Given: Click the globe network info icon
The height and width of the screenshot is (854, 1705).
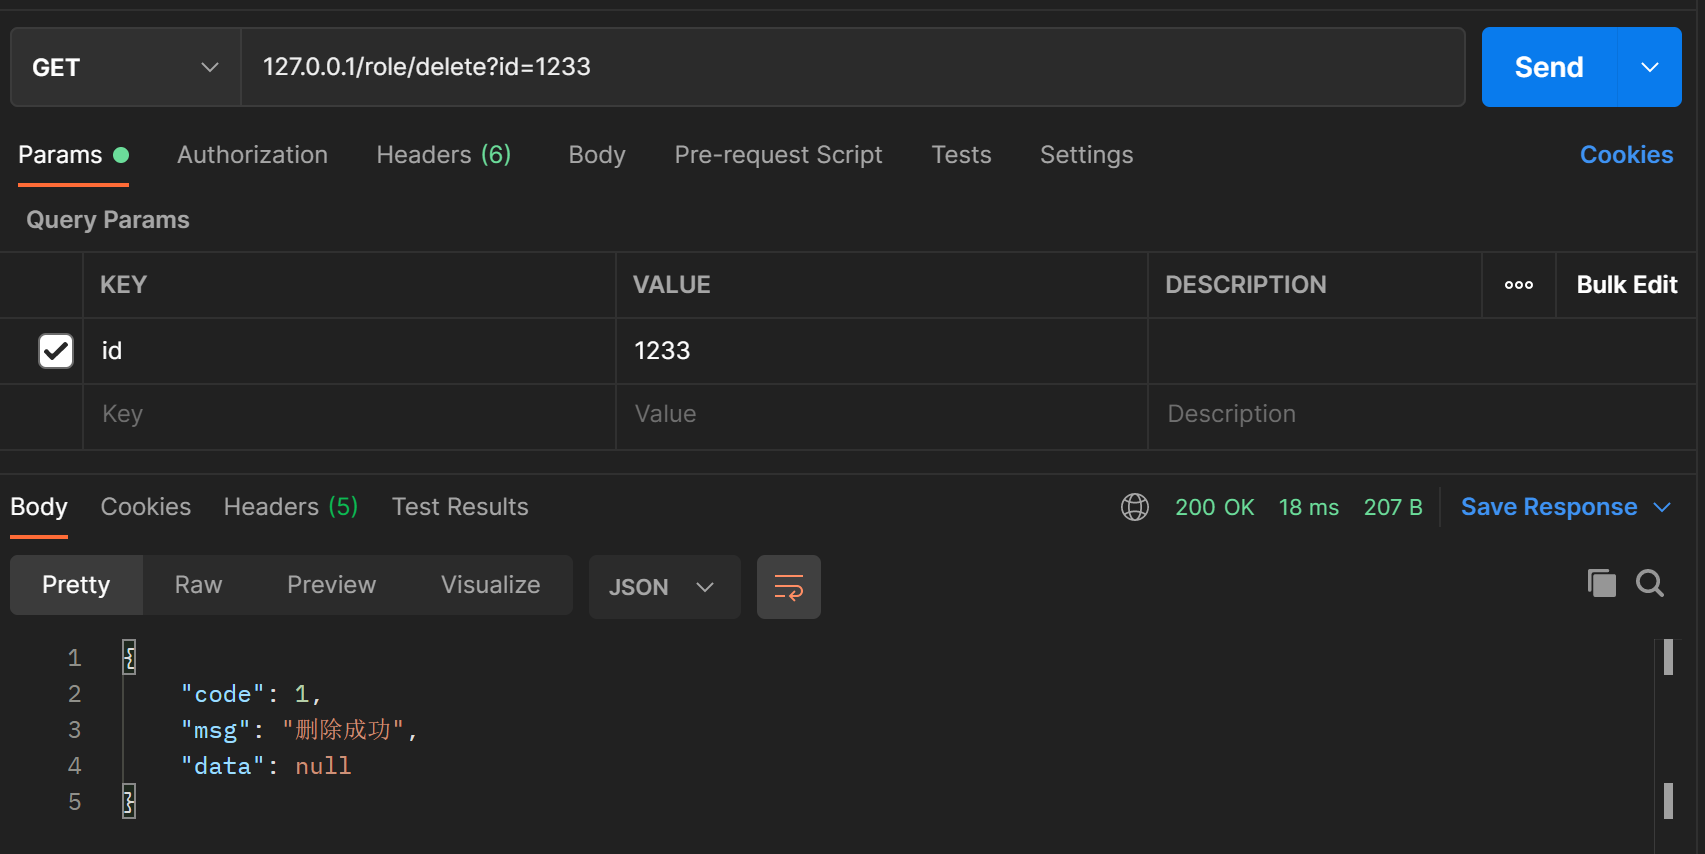Looking at the screenshot, I should [x=1135, y=507].
